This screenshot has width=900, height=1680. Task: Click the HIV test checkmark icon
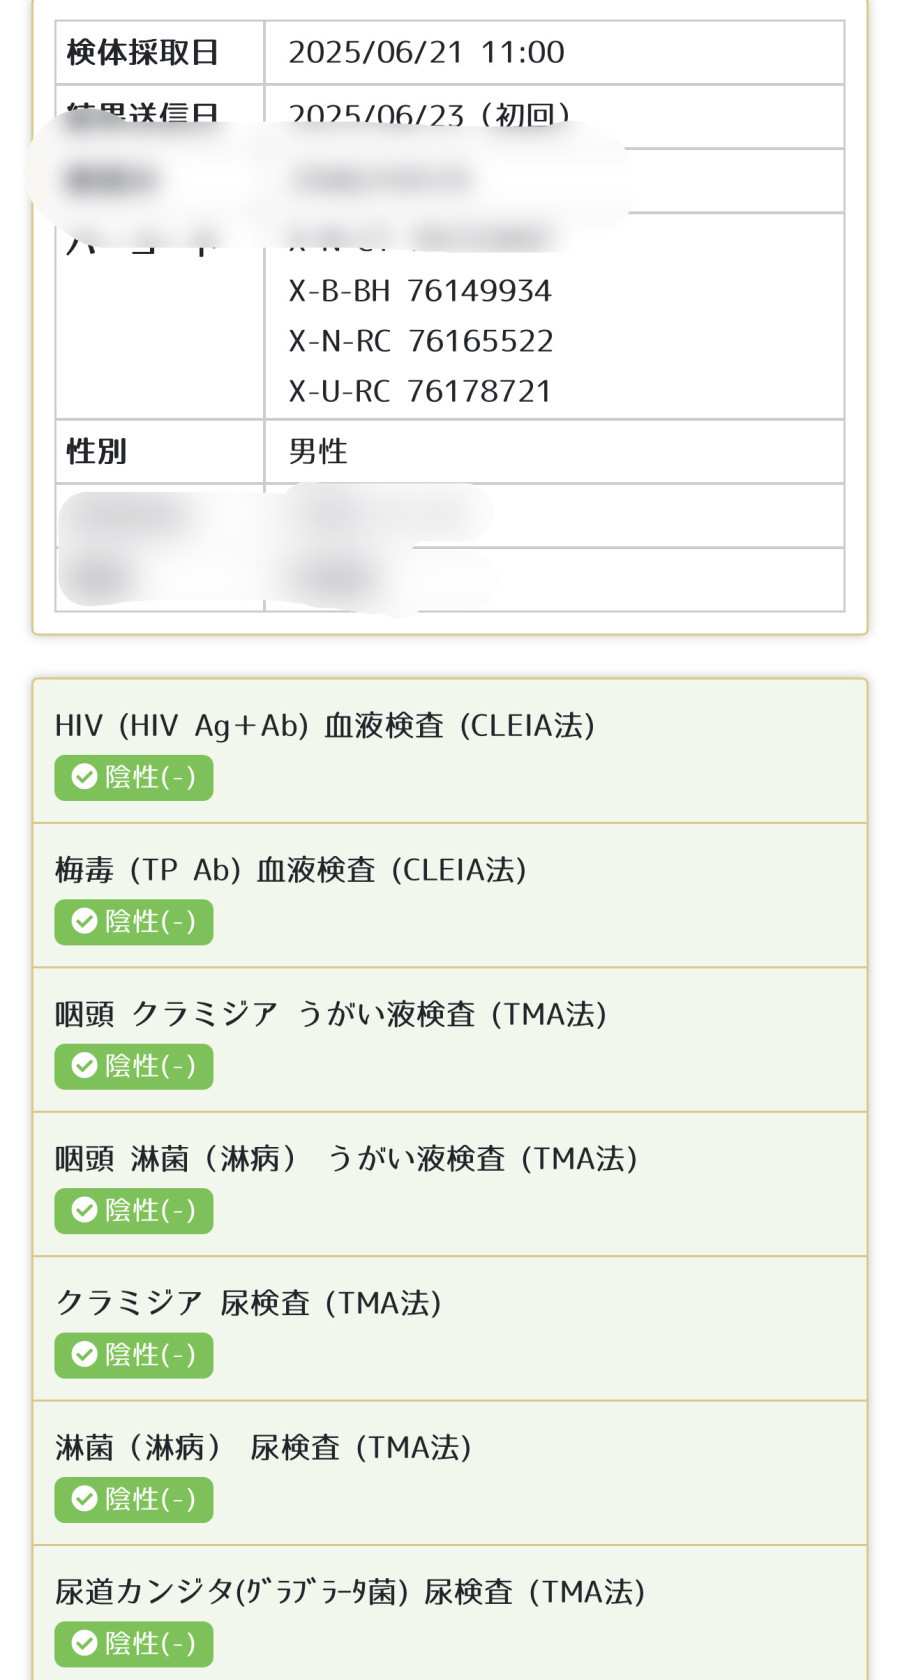(85, 777)
